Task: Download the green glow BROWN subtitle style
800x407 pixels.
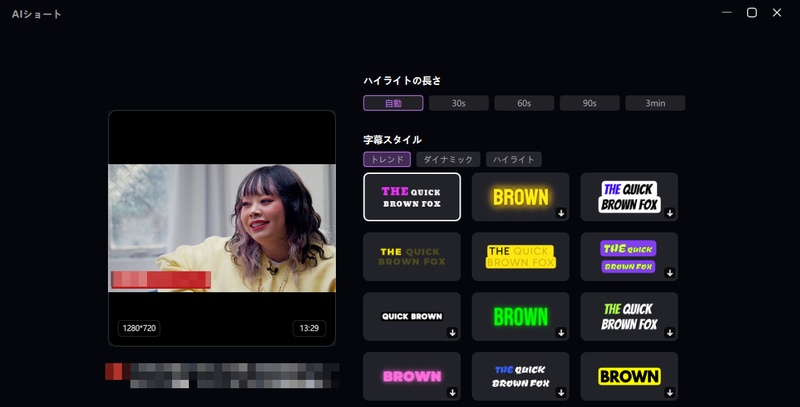Action: click(561, 333)
